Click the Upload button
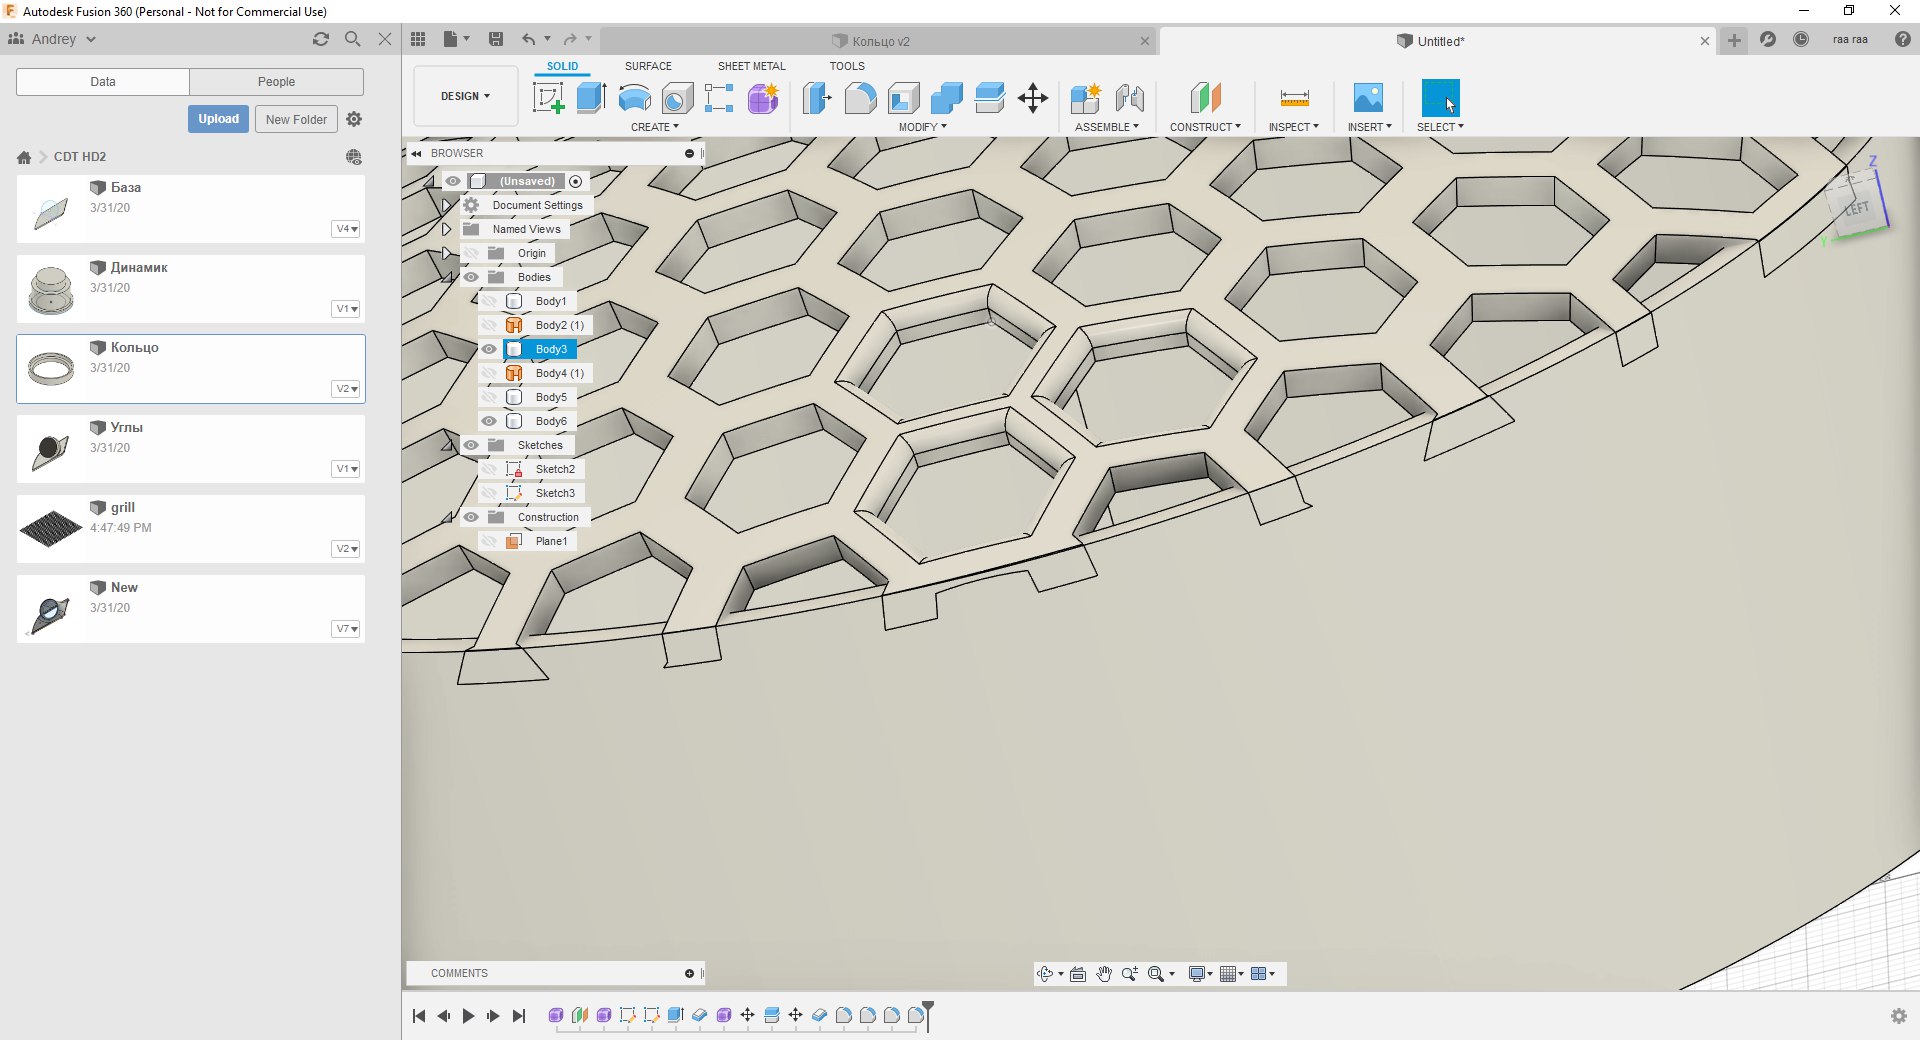Screen dimensions: 1920x1040 (x=218, y=119)
